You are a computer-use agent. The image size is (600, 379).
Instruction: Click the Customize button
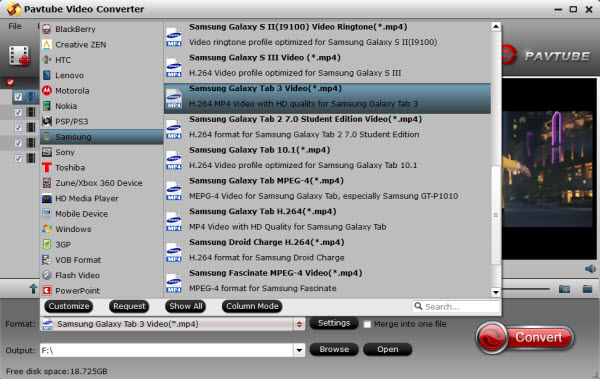point(69,306)
